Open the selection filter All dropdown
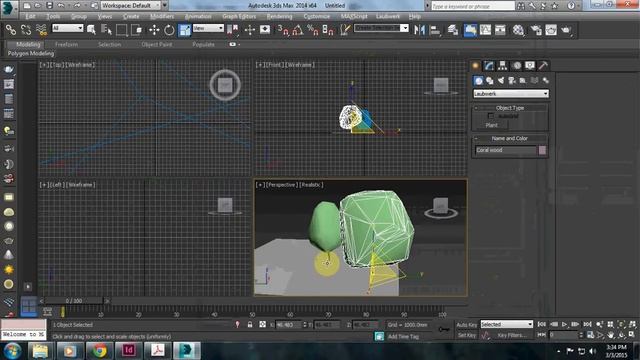Viewport: 640px width, 360px height. [67, 28]
